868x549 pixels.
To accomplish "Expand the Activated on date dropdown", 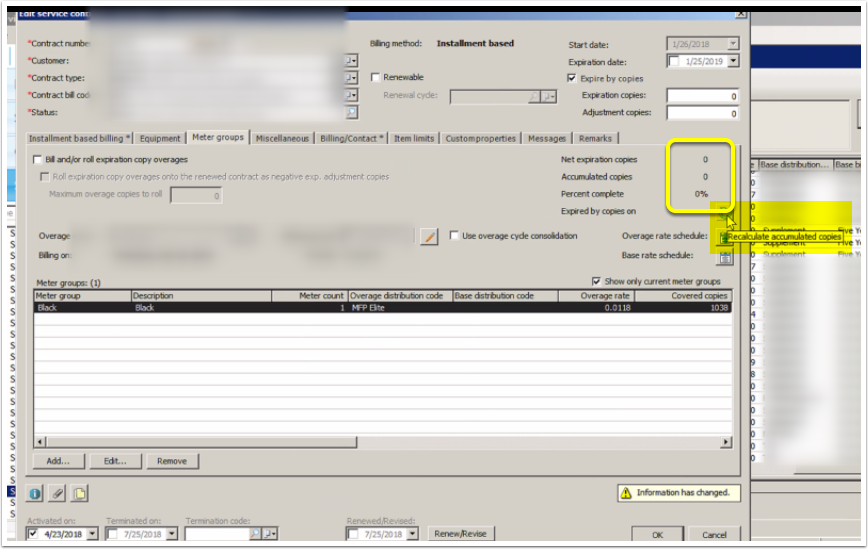I will (92, 534).
